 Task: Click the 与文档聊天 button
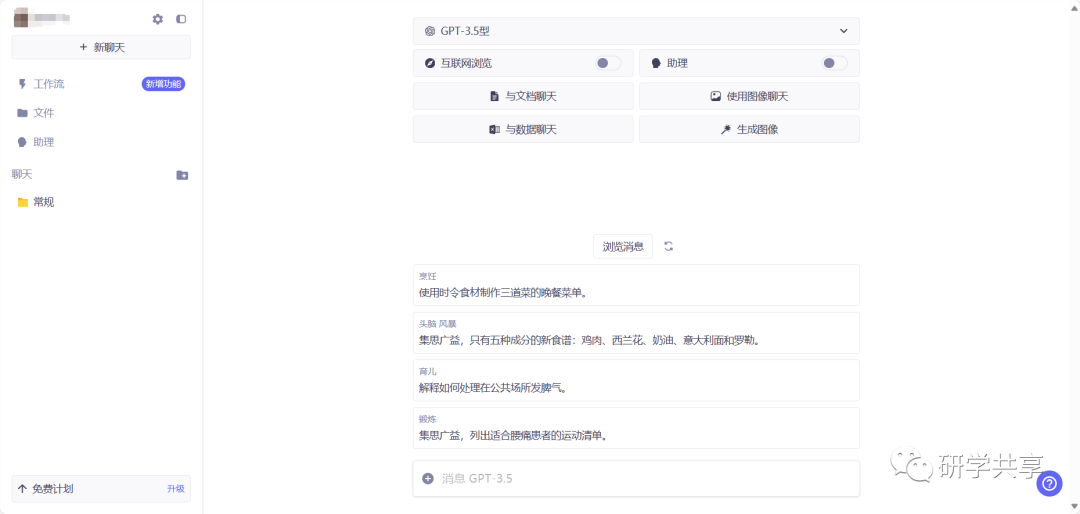523,96
